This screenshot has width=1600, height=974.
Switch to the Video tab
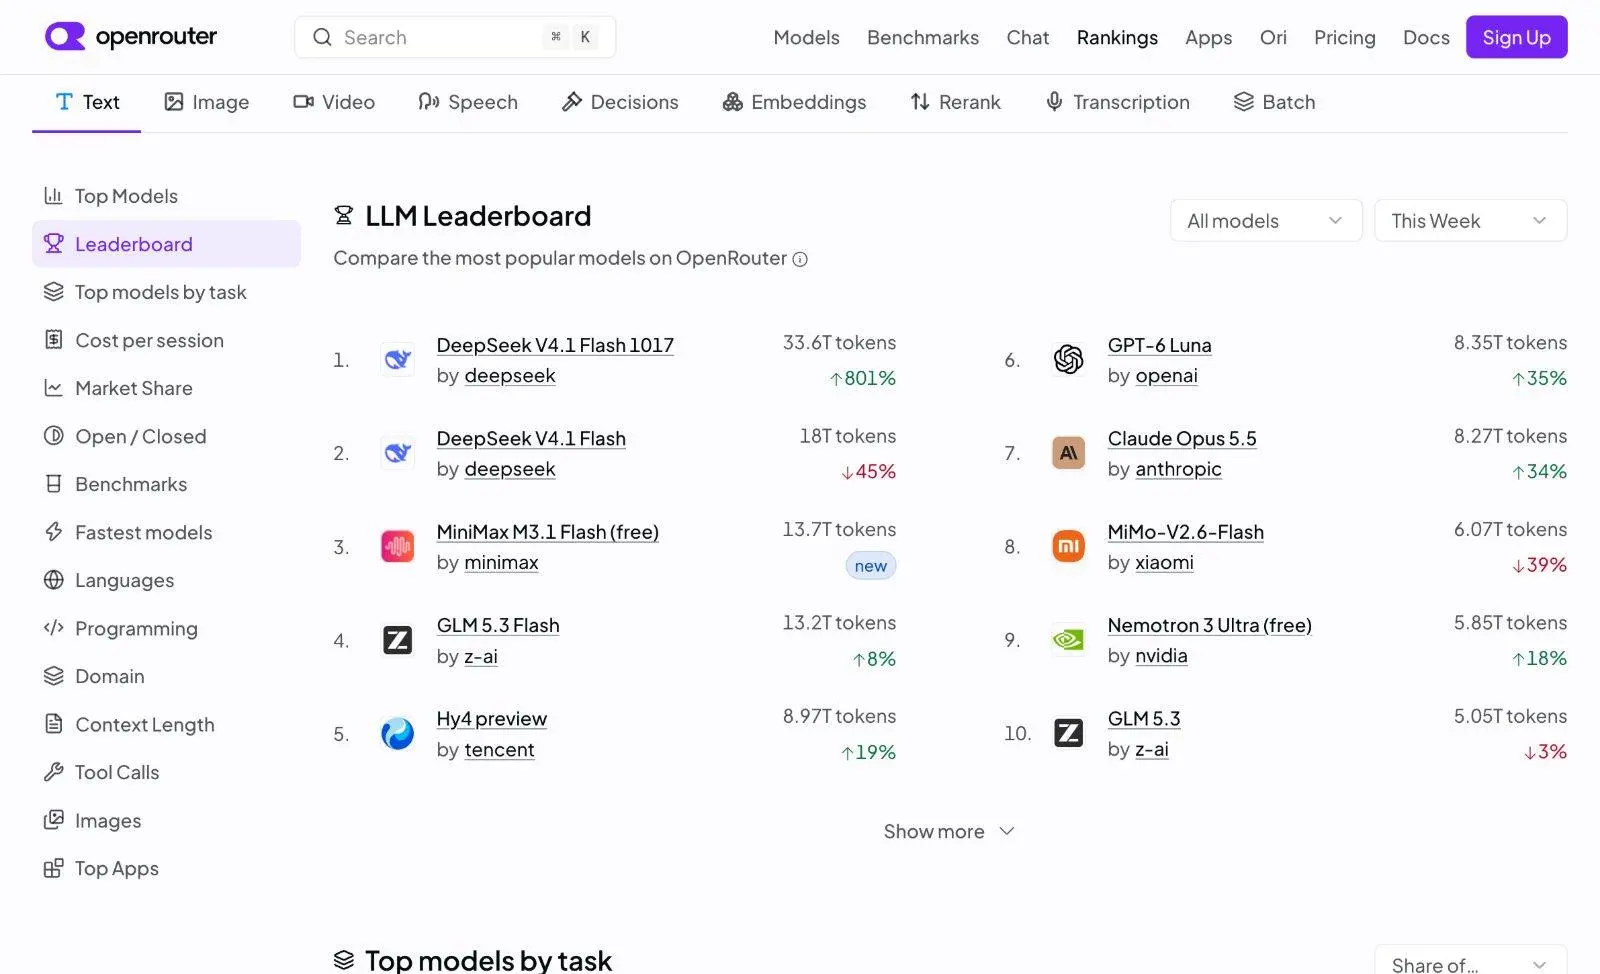click(334, 102)
